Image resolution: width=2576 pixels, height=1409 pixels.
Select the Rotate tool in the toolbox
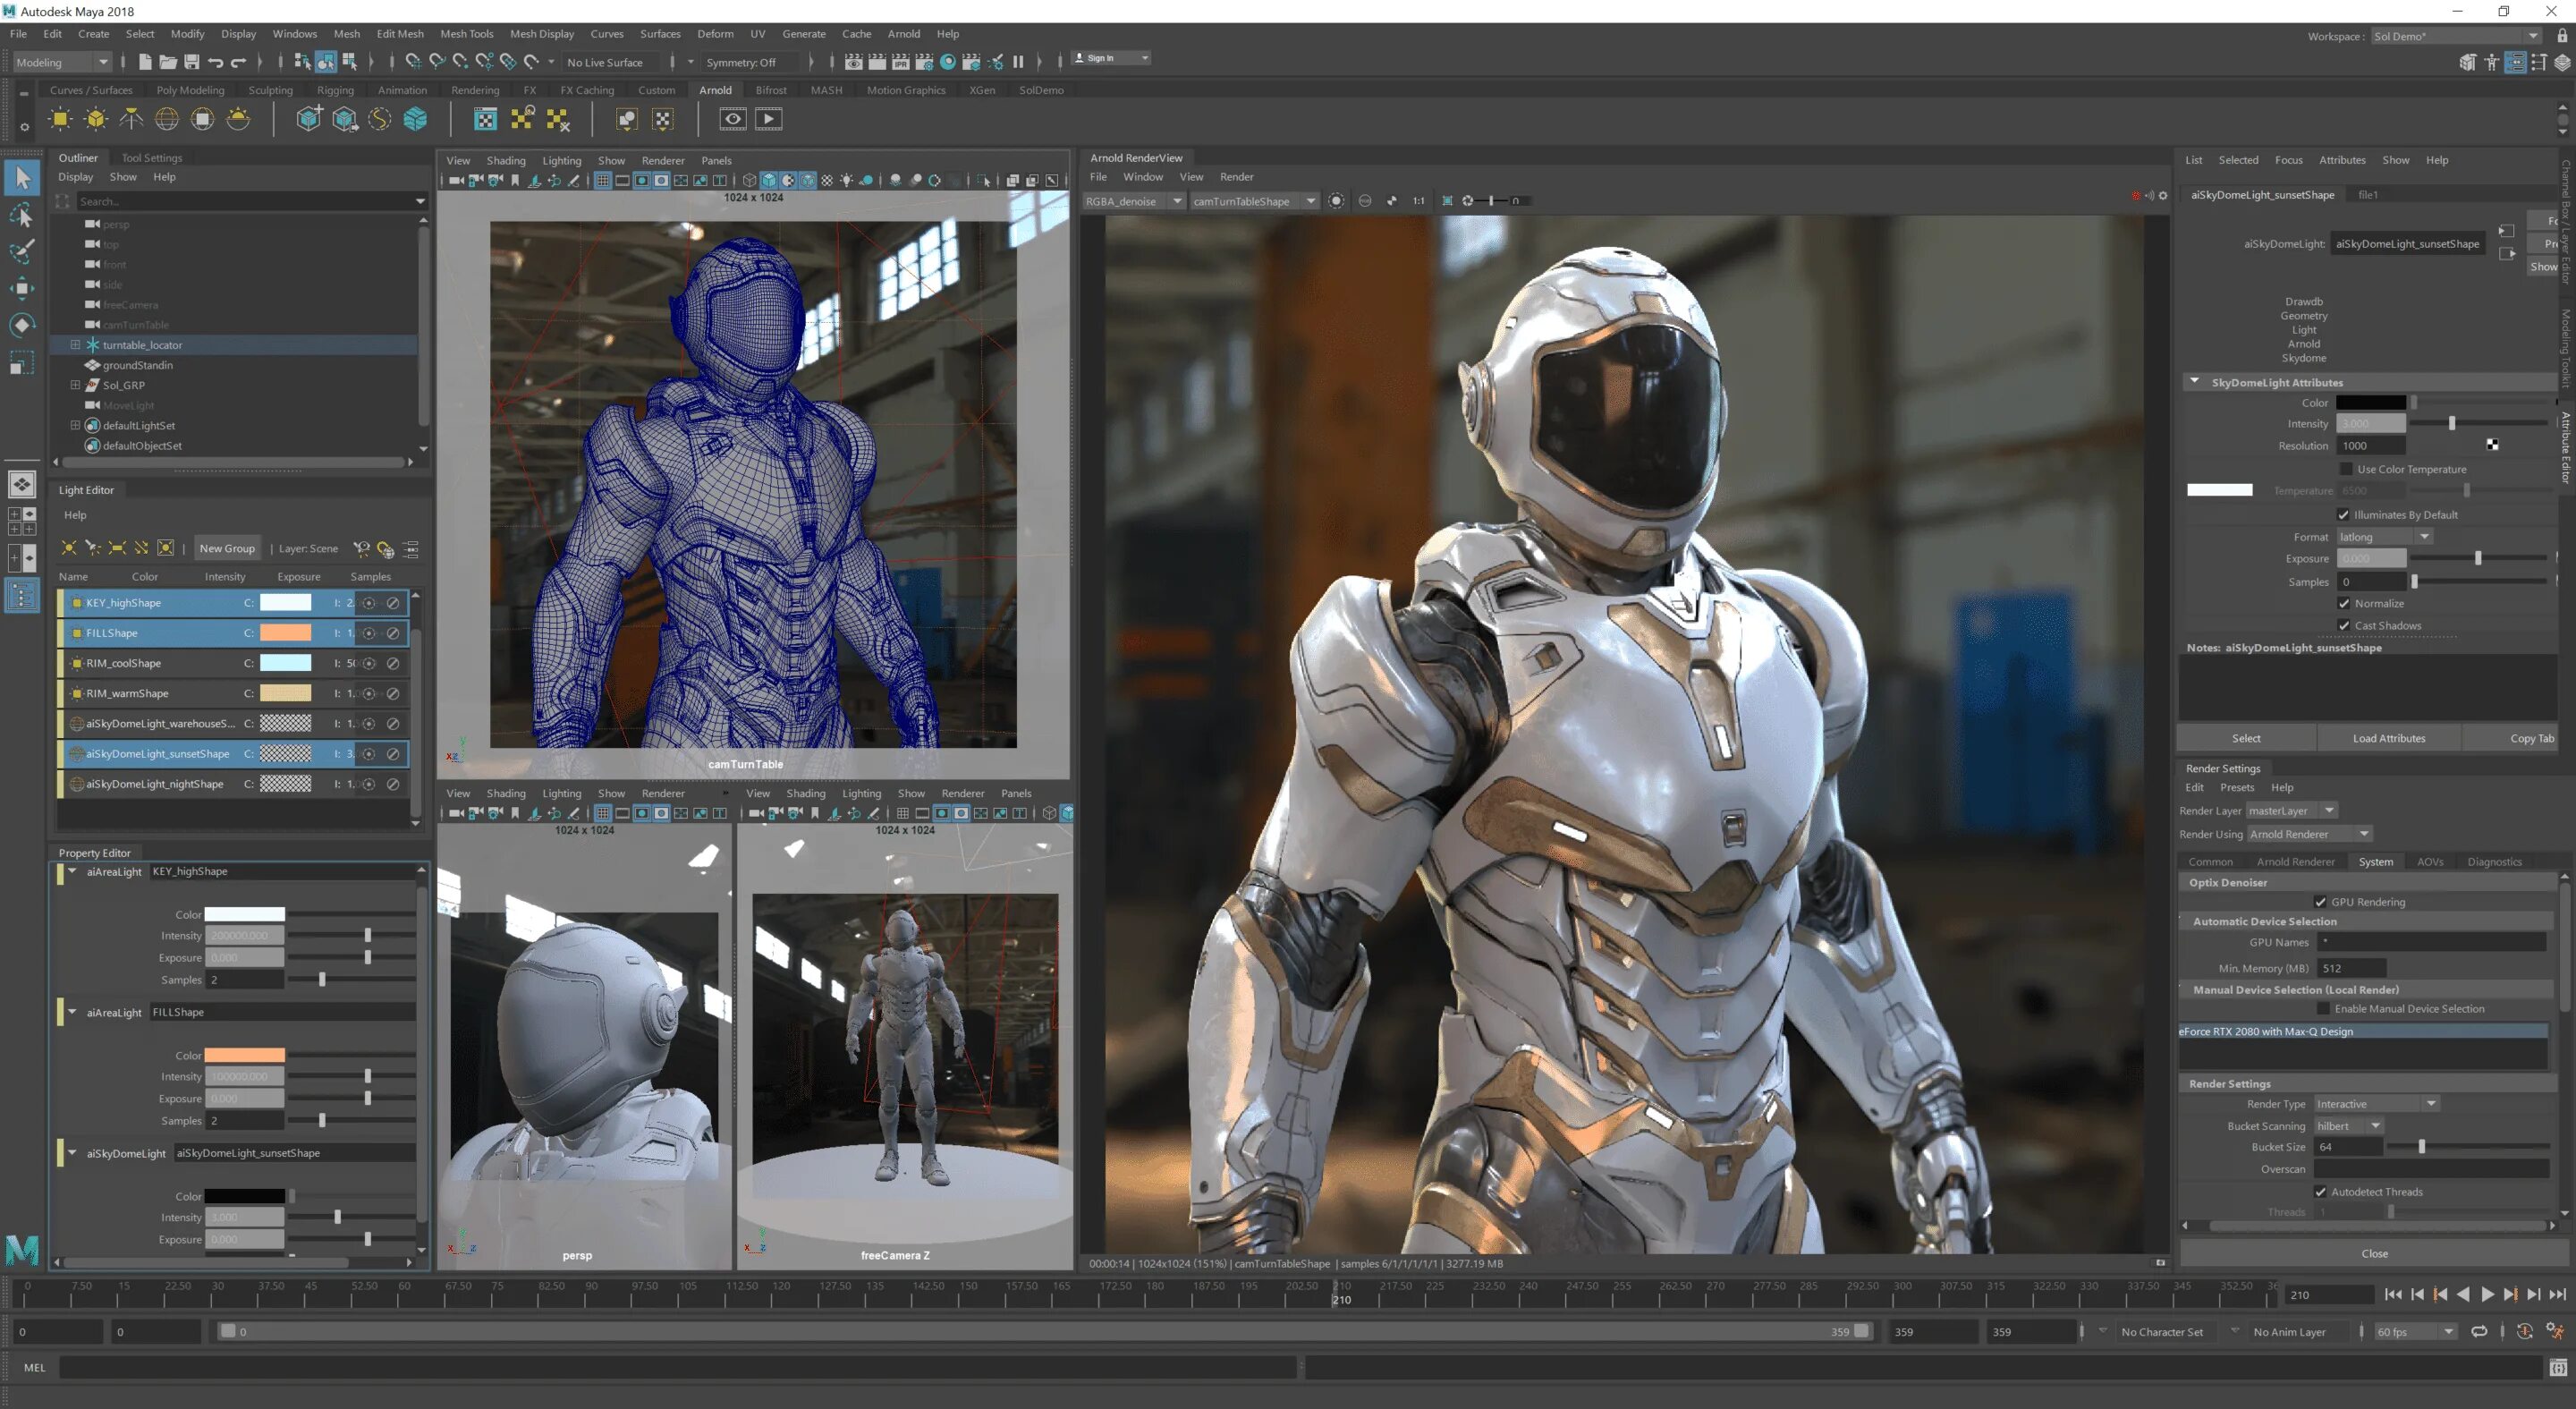click(x=22, y=325)
